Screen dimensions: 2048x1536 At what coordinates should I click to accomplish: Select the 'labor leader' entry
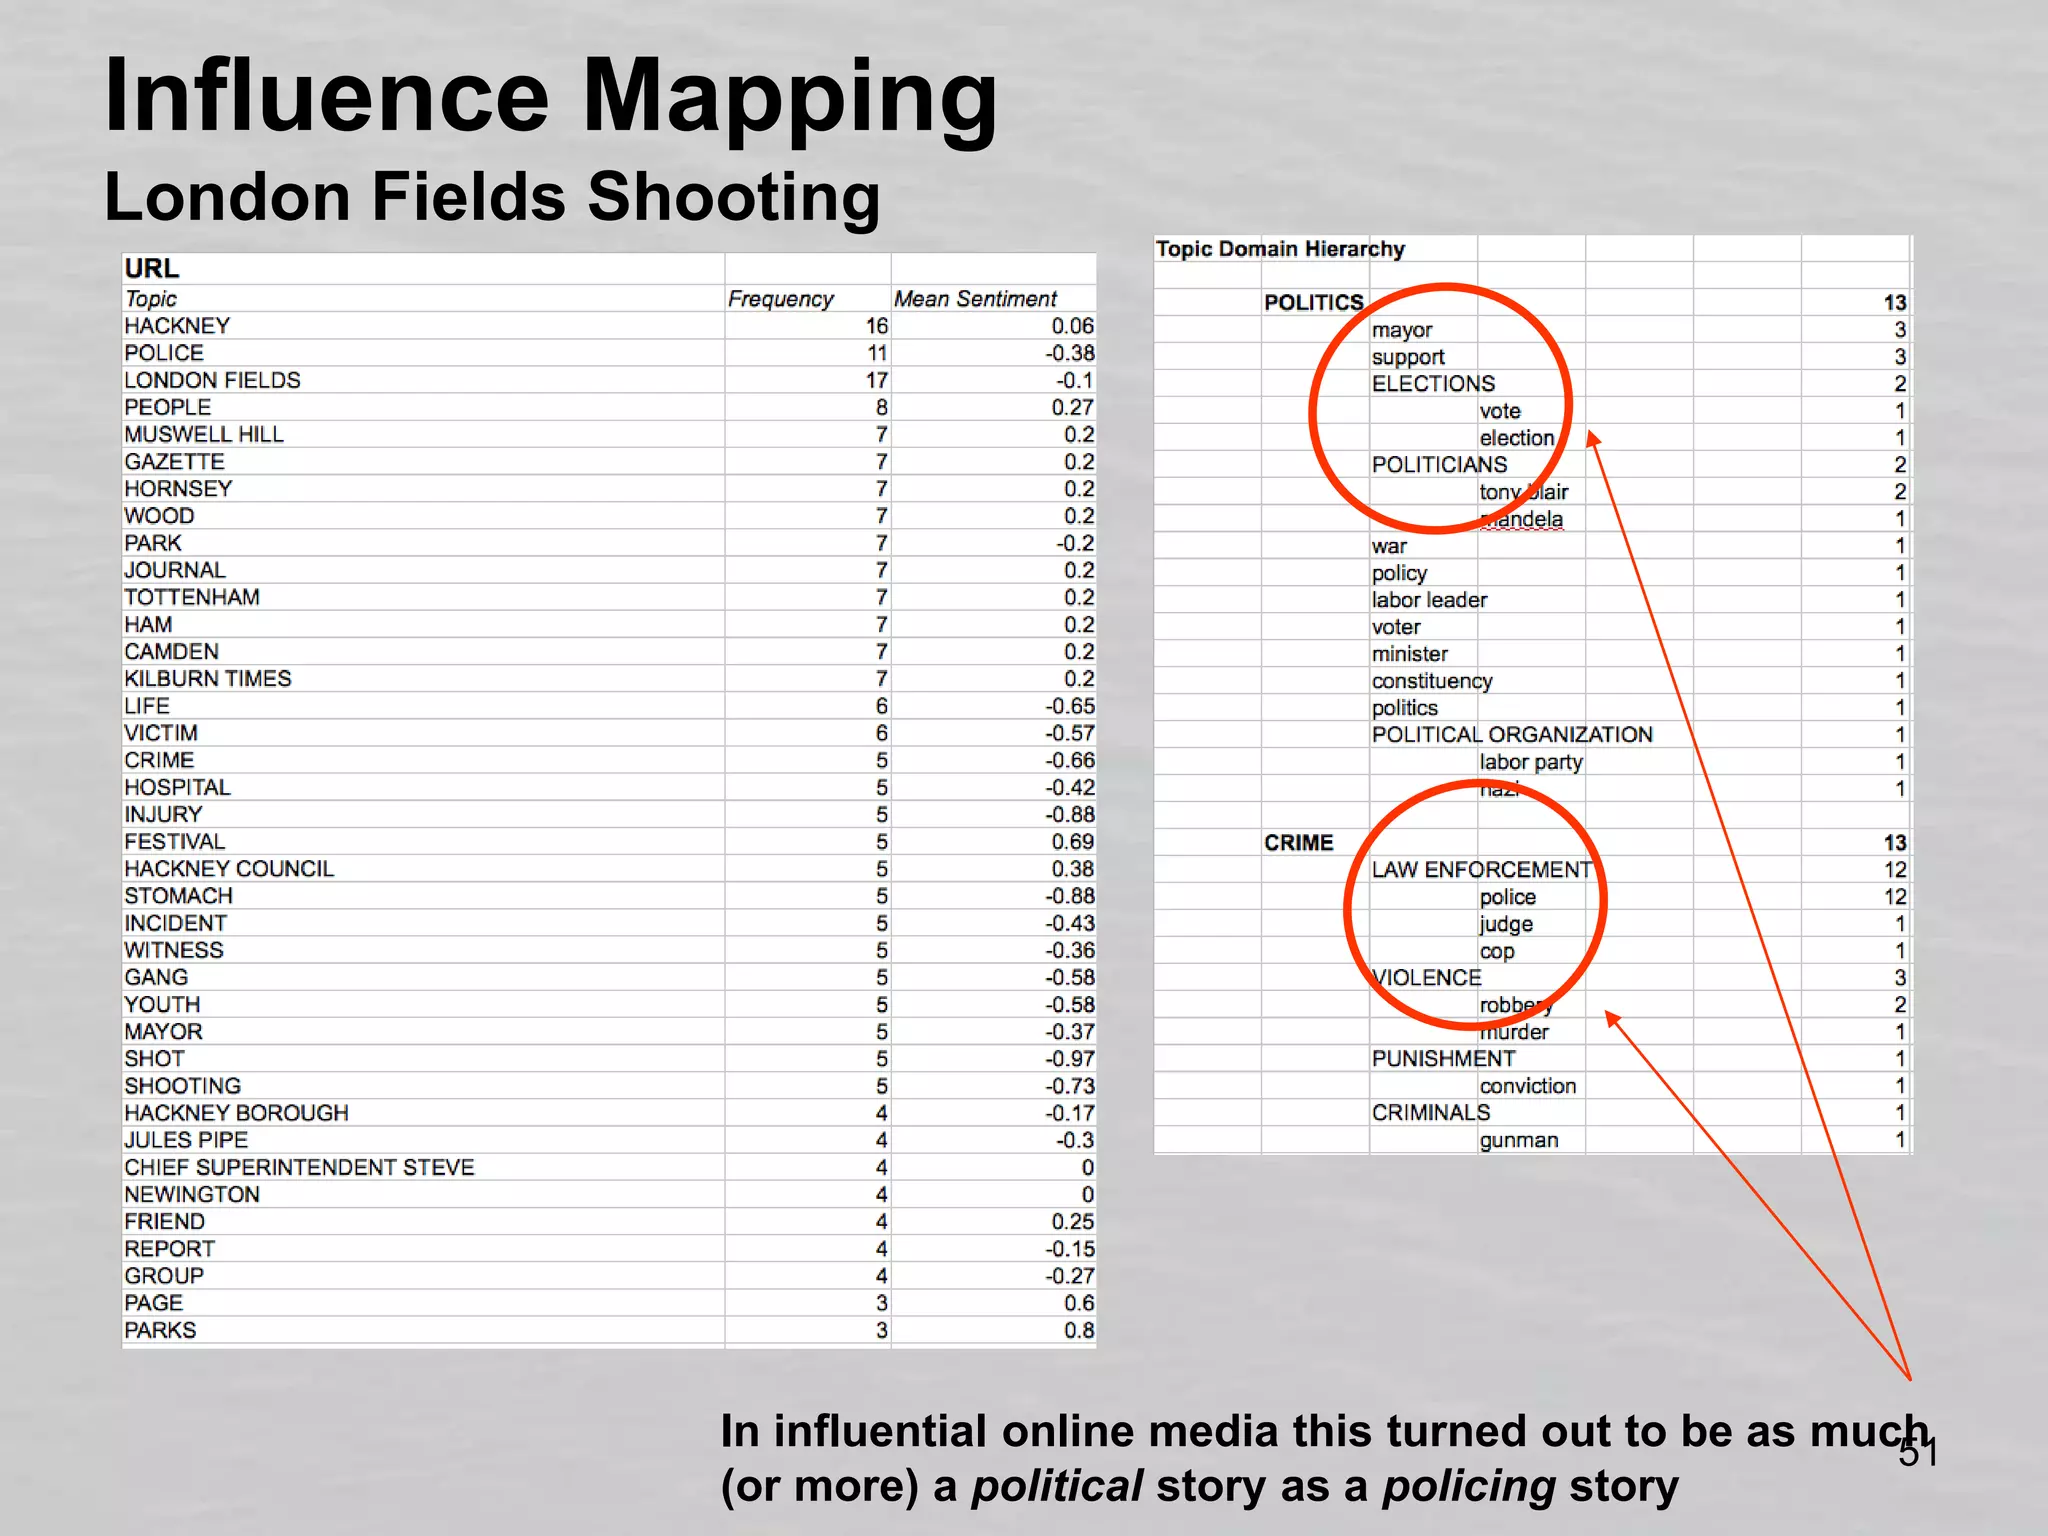click(x=1429, y=600)
